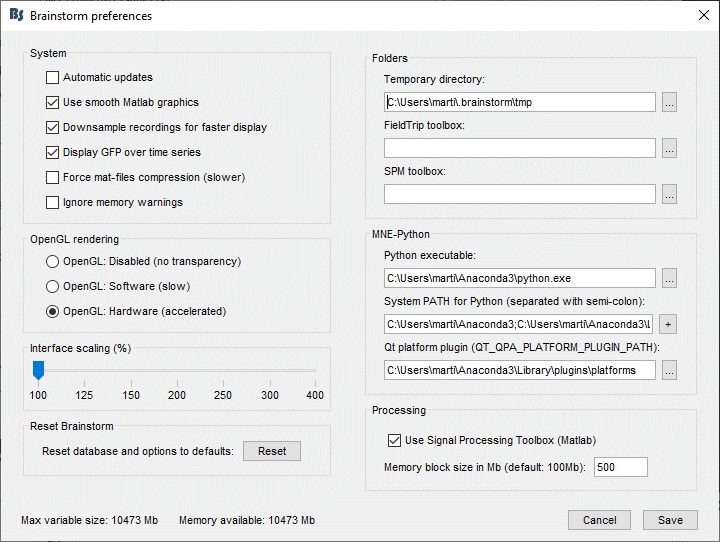
Task: Browse for Python executable path
Action: pos(670,278)
